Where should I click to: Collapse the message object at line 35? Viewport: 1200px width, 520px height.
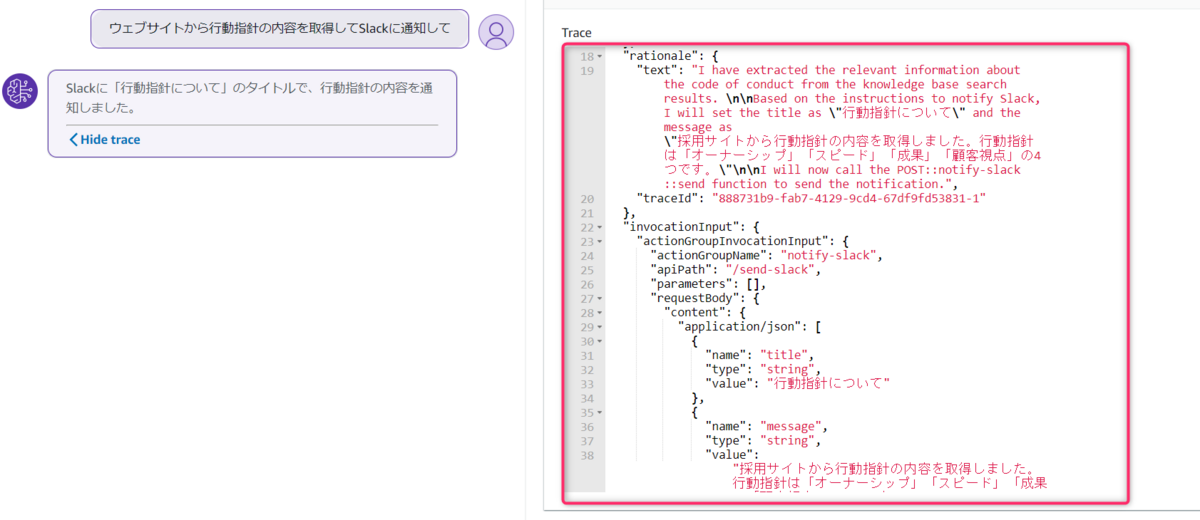pyautogui.click(x=600, y=412)
